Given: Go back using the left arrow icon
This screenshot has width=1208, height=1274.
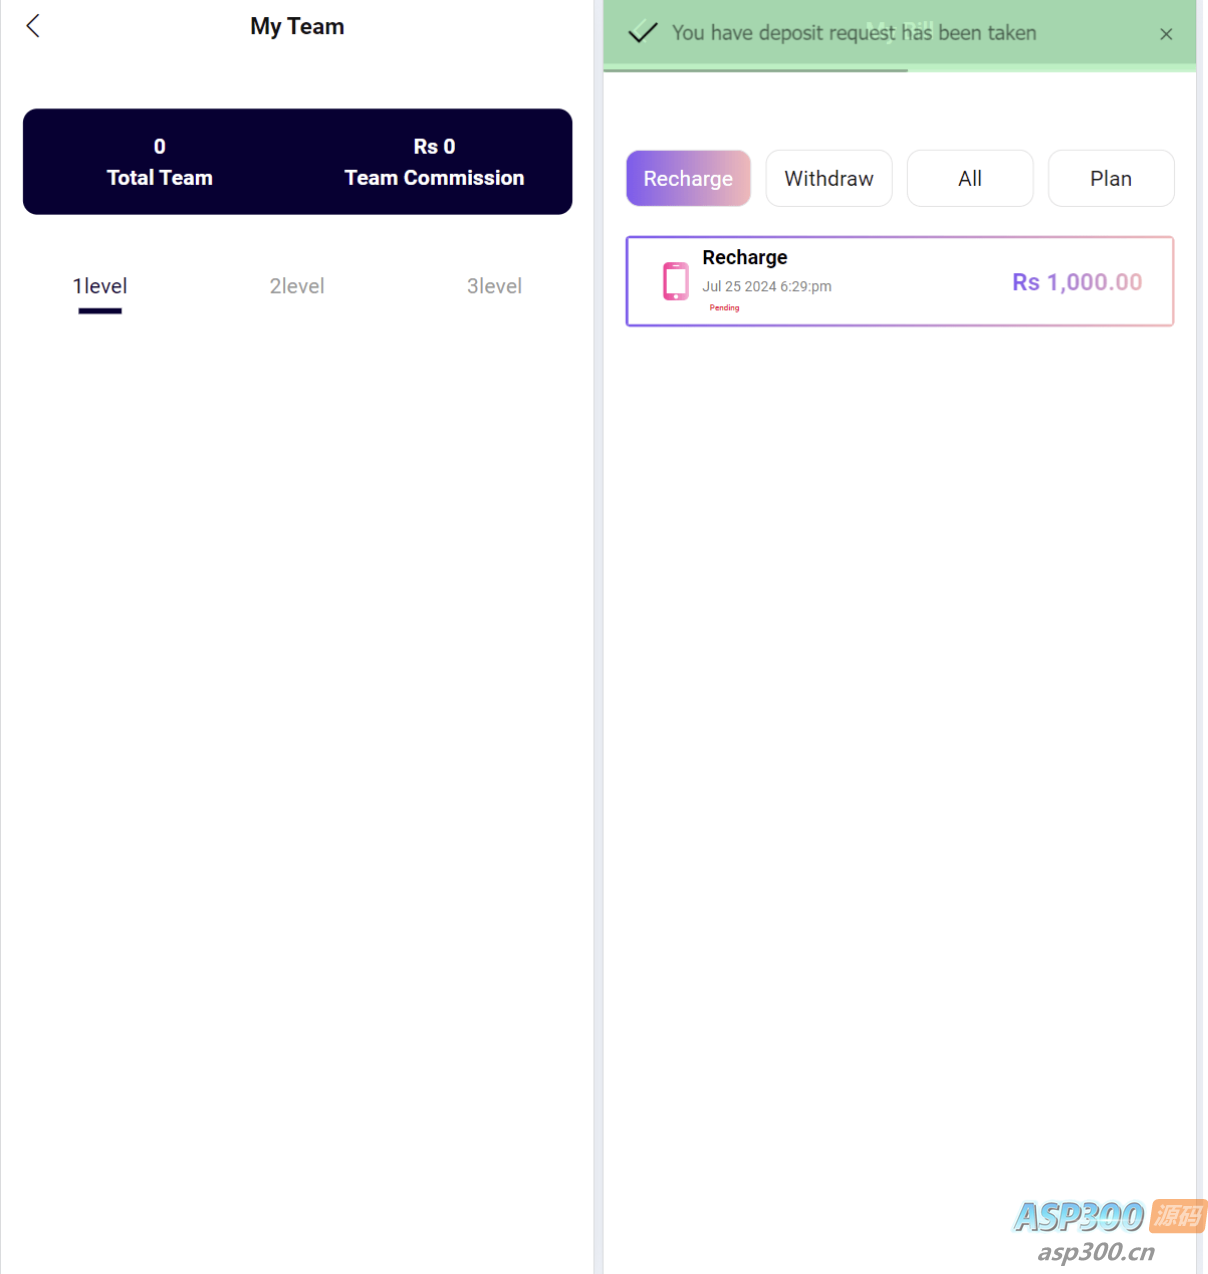Looking at the screenshot, I should (33, 26).
